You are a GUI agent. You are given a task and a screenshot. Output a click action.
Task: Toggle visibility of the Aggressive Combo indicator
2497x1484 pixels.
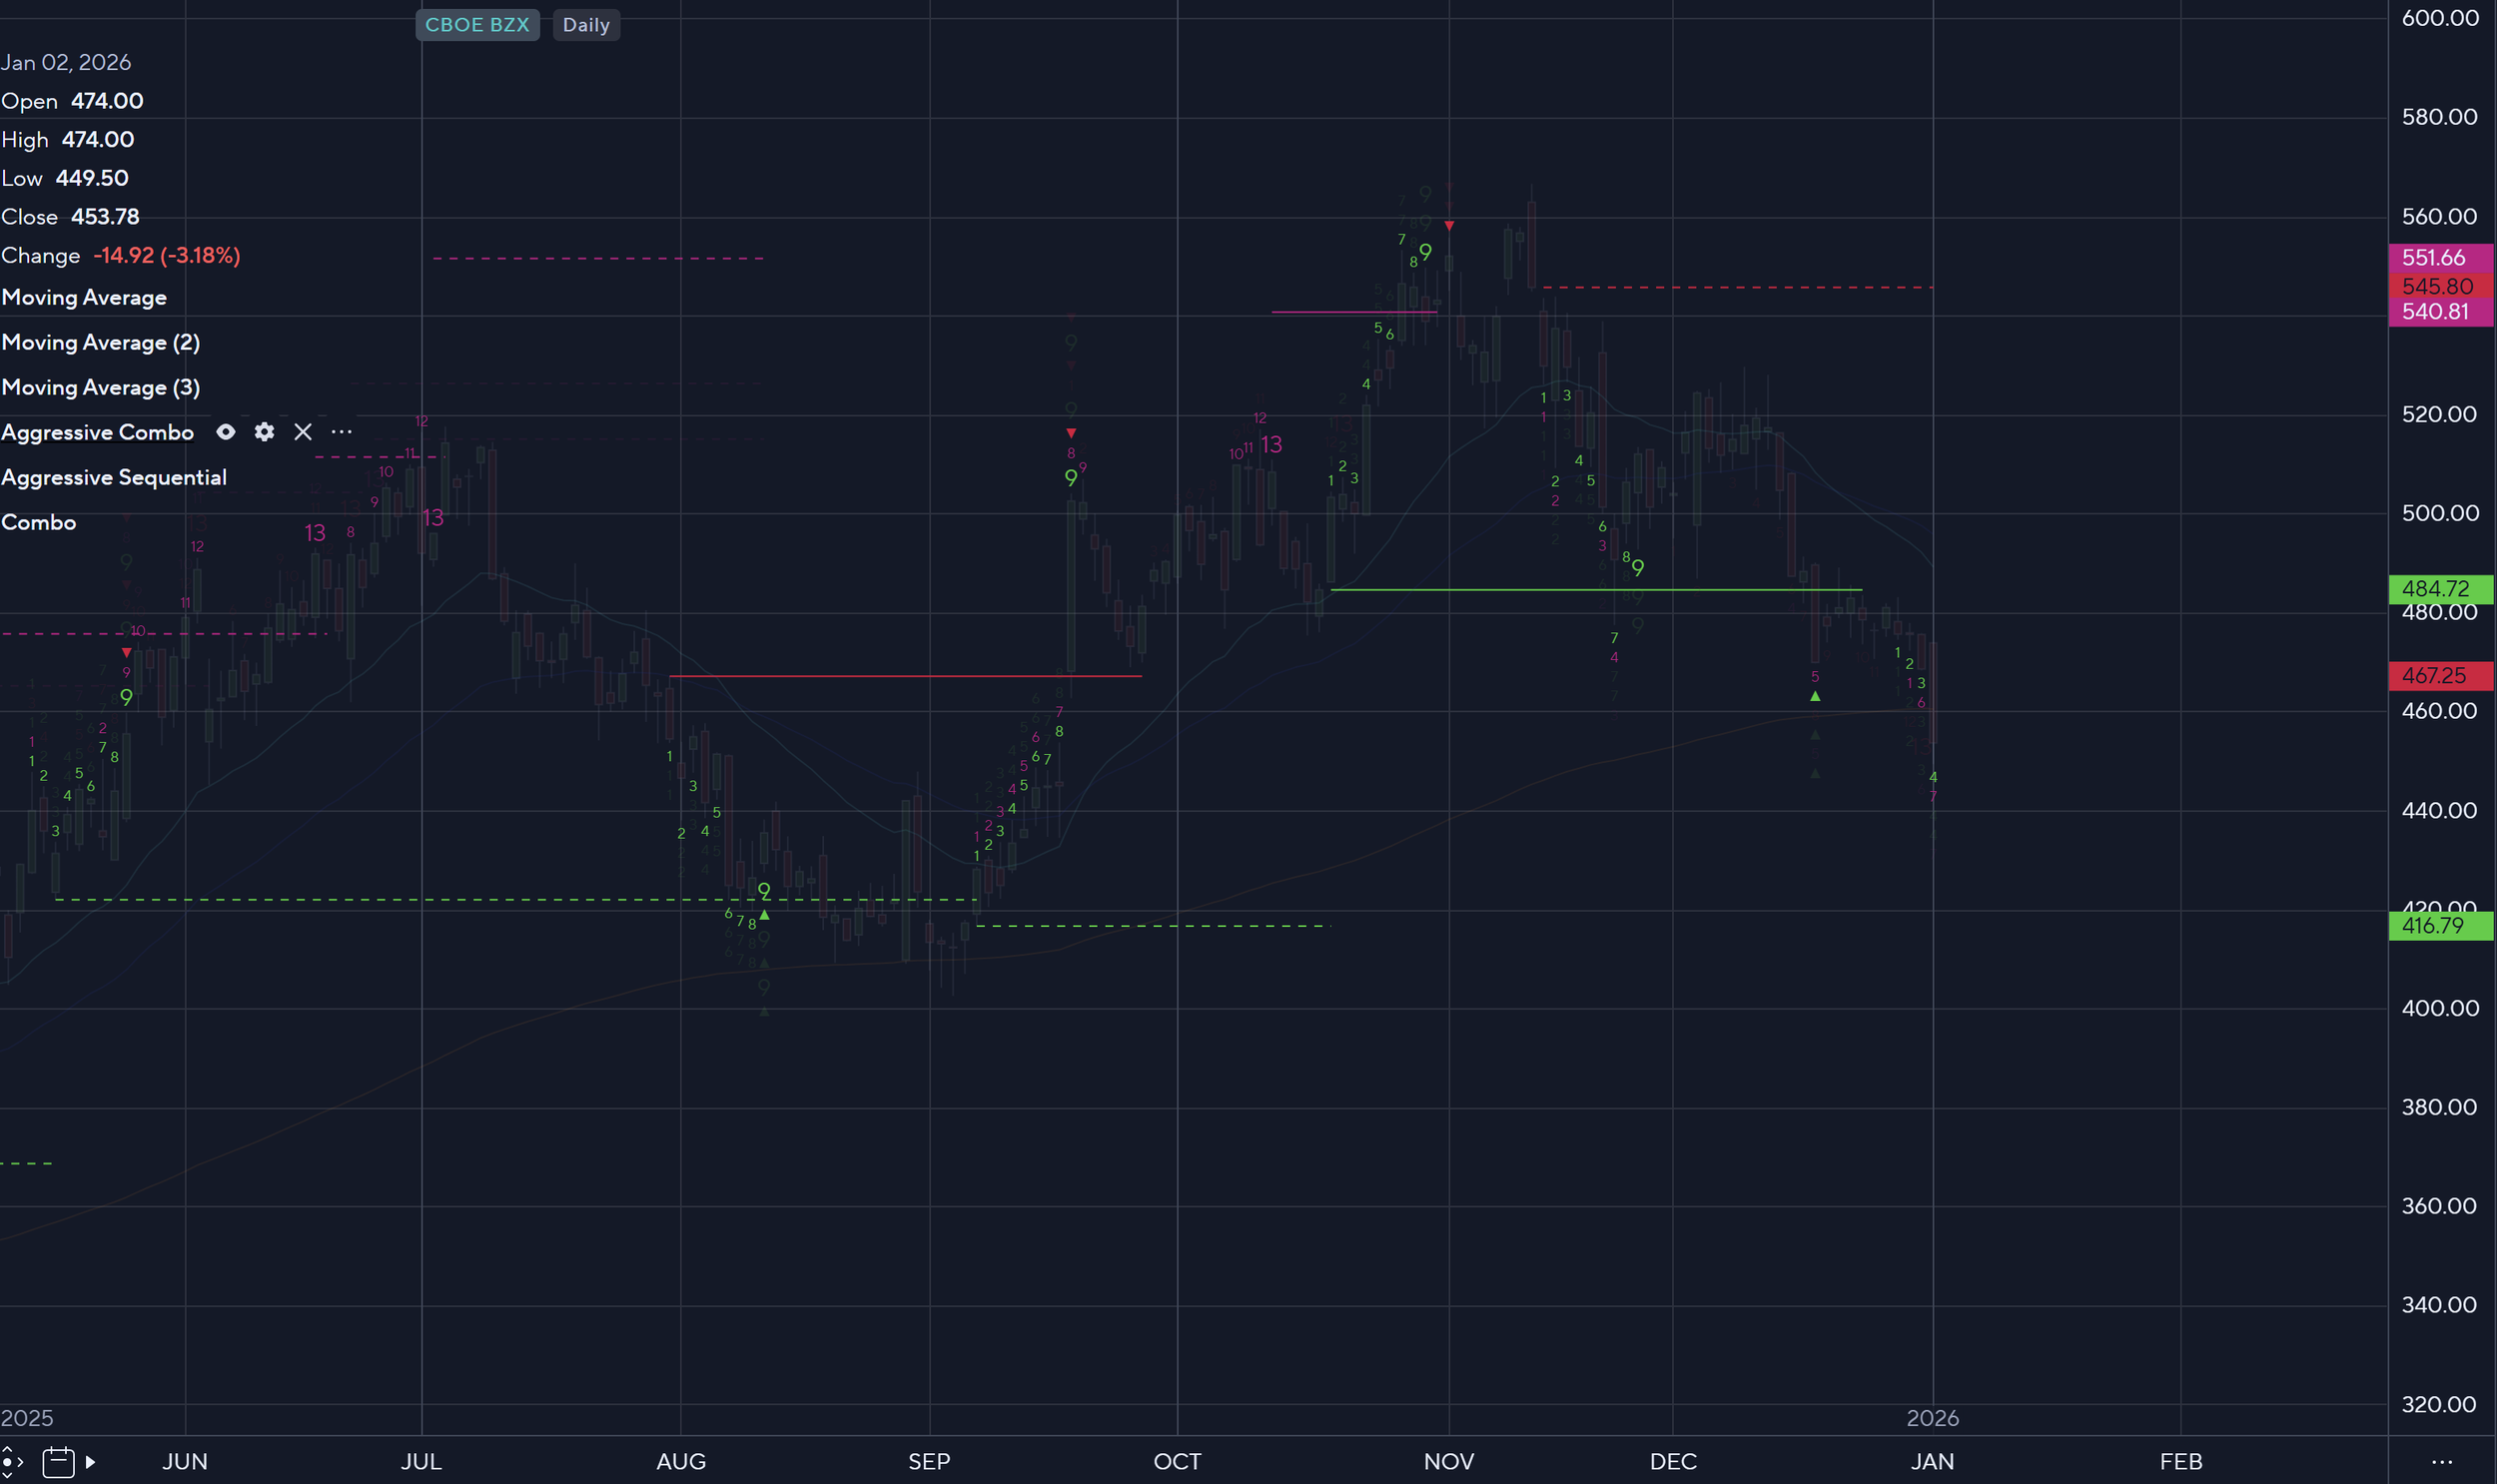pos(227,432)
